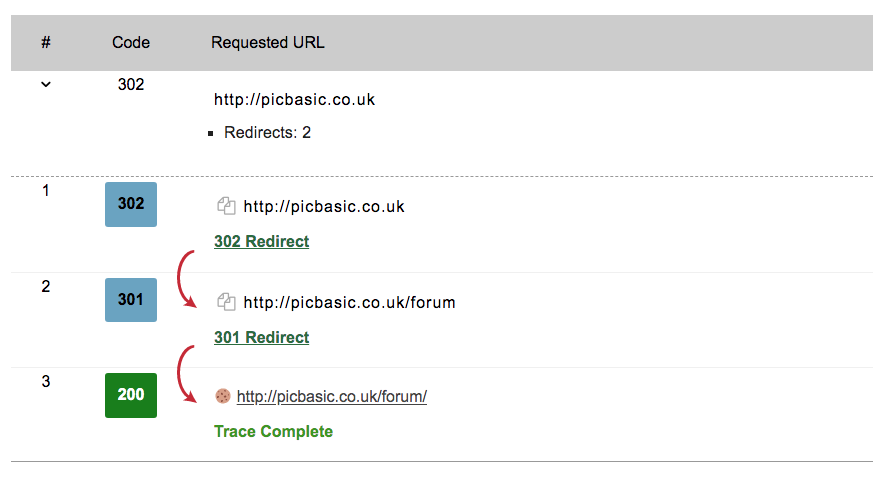Click the URL text in the top summary row
Image resolution: width=891 pixels, height=480 pixels.
pyautogui.click(x=295, y=100)
